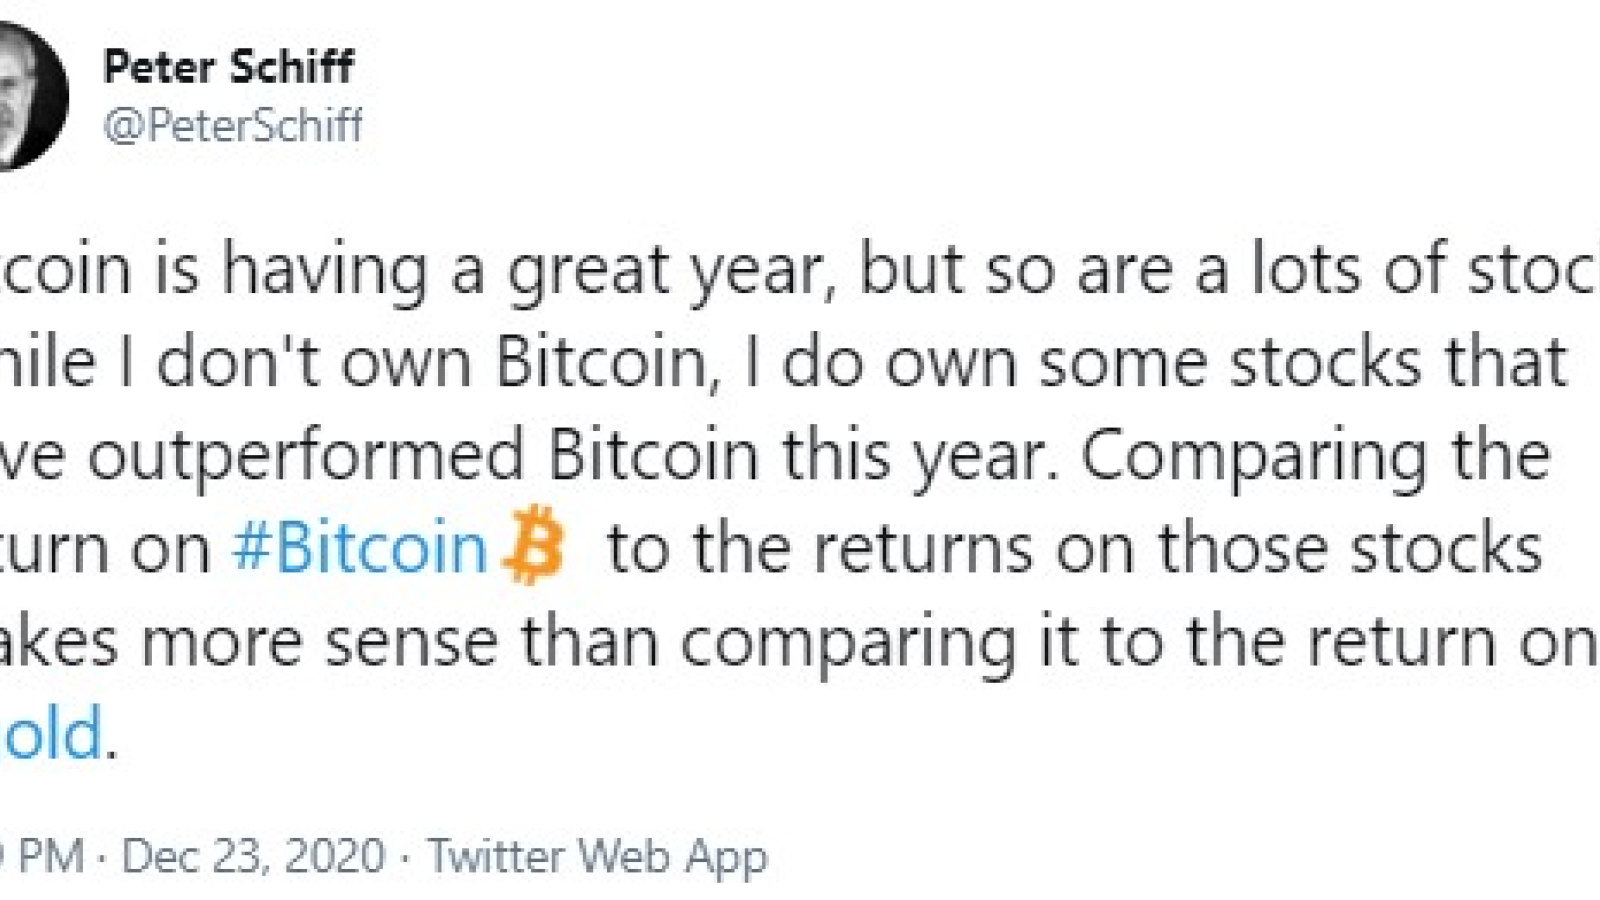Click the Peter Schiff display name
1600x900 pixels.
228,67
